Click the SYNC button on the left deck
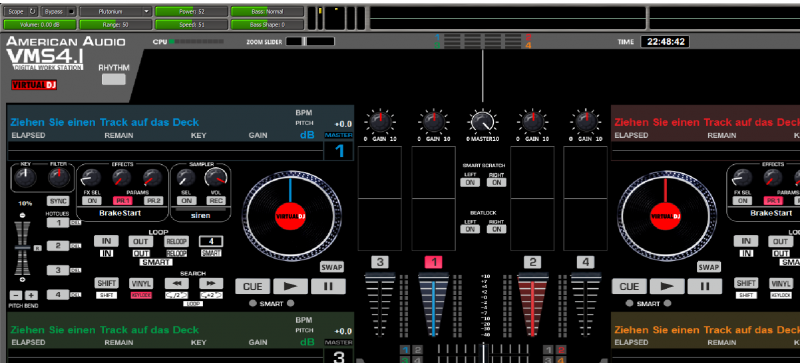This screenshot has height=363, width=800. pos(58,201)
